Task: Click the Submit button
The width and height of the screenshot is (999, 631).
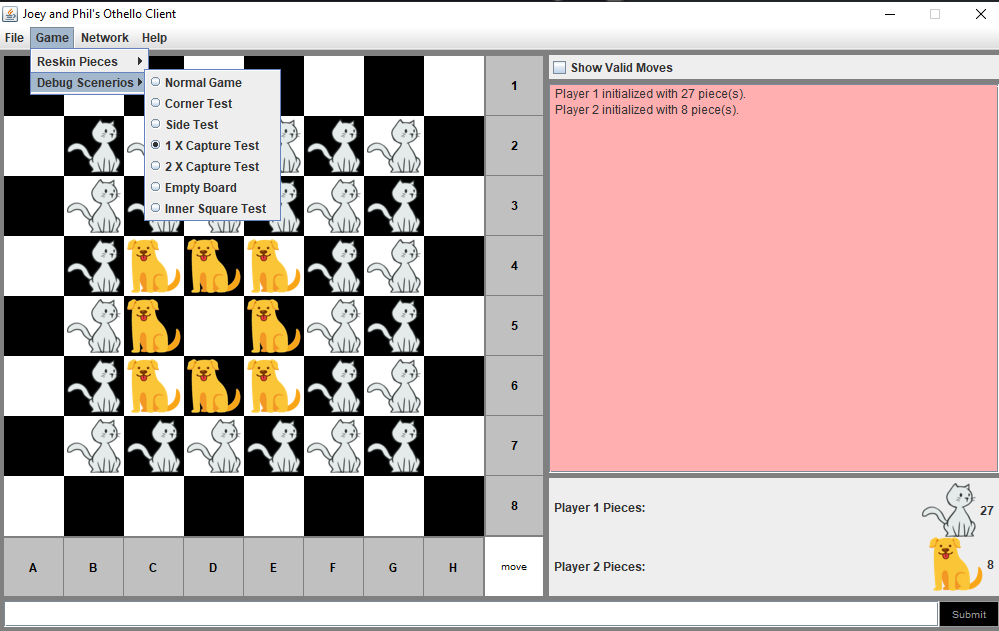Action: [968, 614]
